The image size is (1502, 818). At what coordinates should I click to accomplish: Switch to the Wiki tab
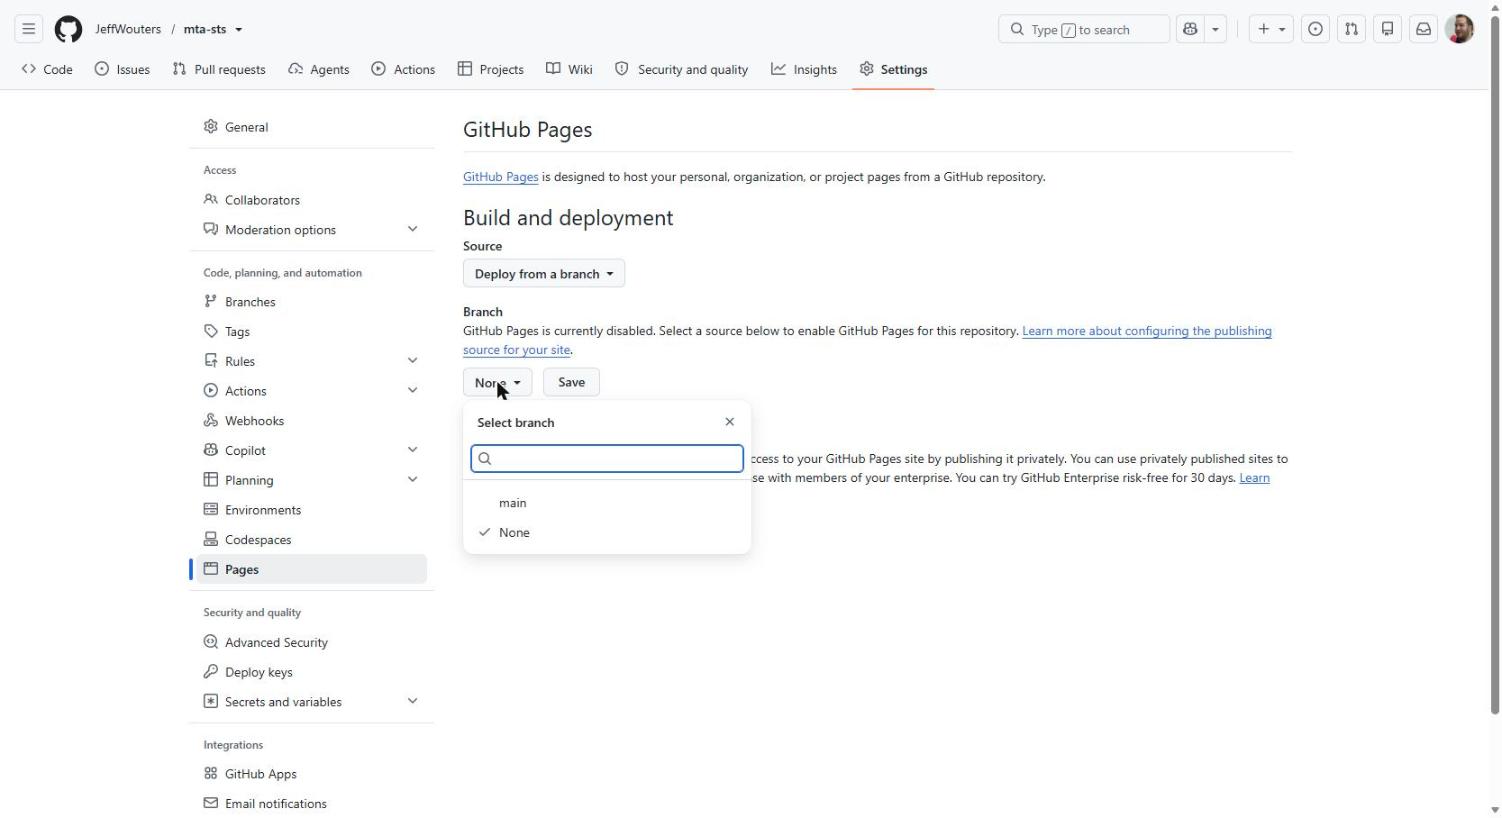(x=569, y=69)
